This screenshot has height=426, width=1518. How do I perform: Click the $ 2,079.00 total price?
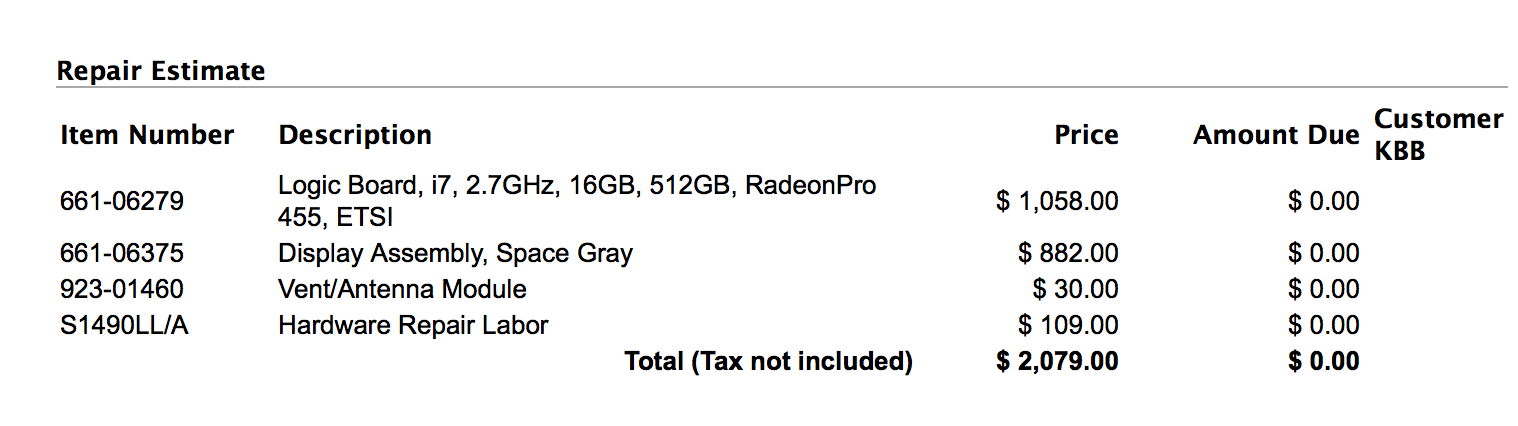[1057, 361]
